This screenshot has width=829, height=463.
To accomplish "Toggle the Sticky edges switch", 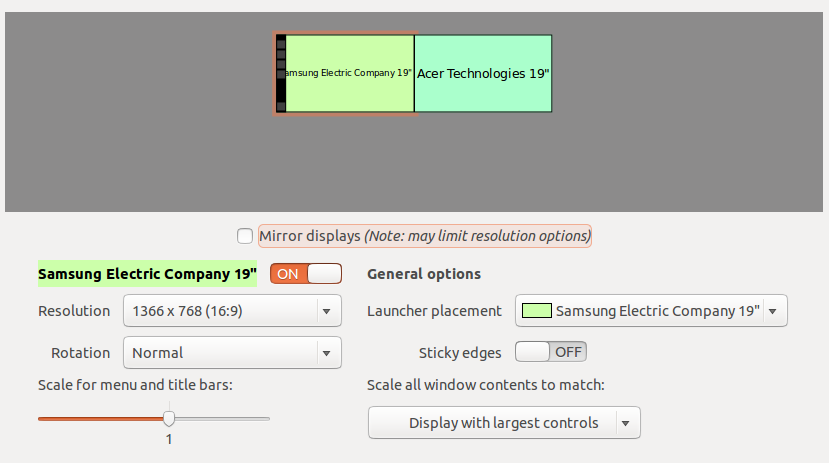I will [x=550, y=352].
